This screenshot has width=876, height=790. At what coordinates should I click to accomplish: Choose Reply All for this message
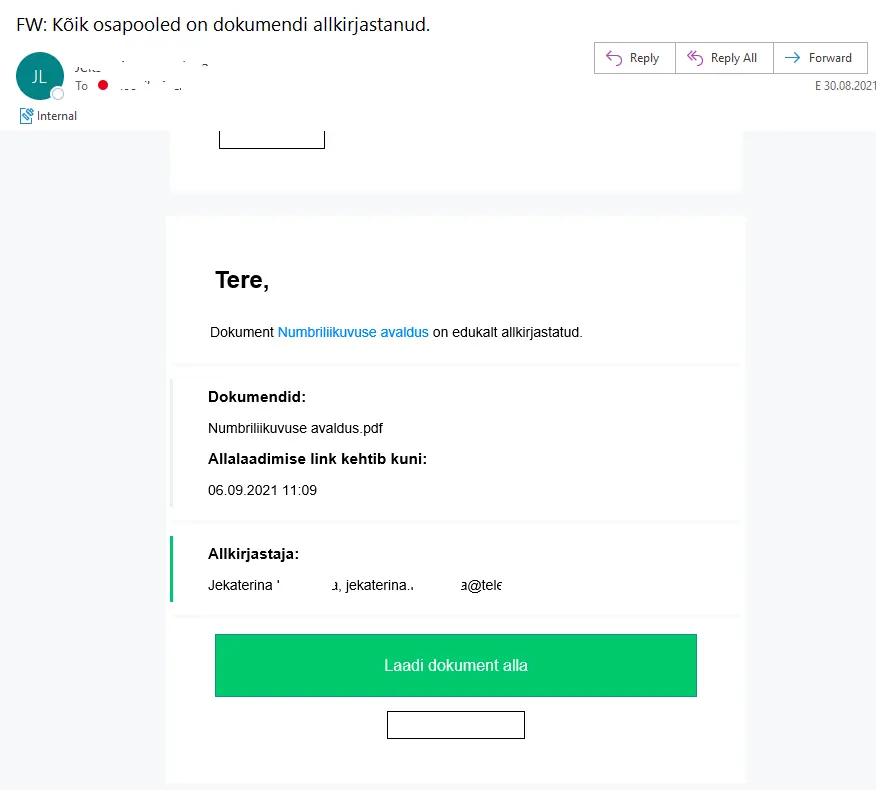click(x=724, y=58)
